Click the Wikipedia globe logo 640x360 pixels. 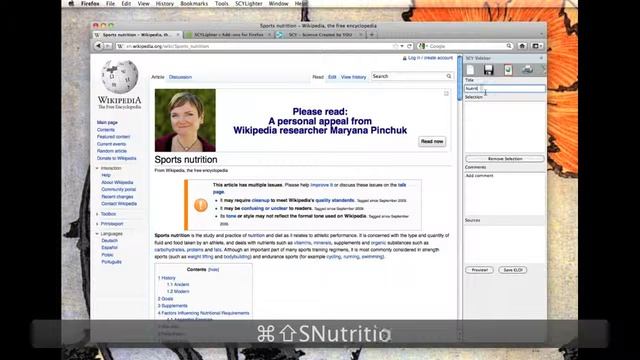tap(120, 76)
